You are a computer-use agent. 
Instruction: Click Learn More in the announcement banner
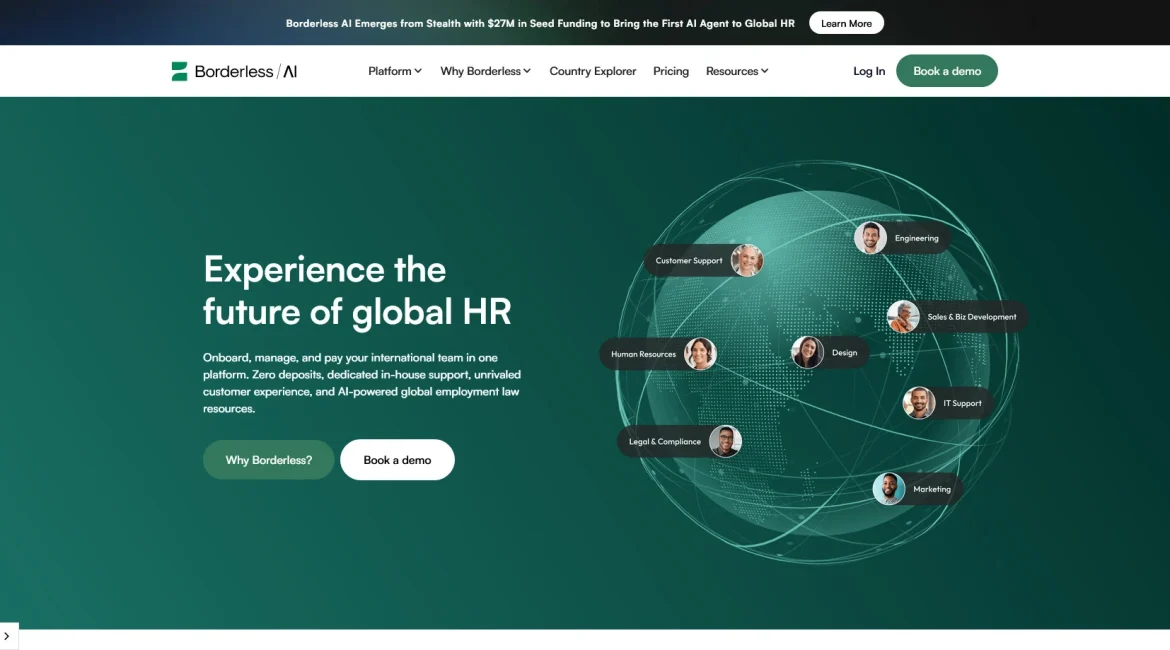tap(846, 23)
